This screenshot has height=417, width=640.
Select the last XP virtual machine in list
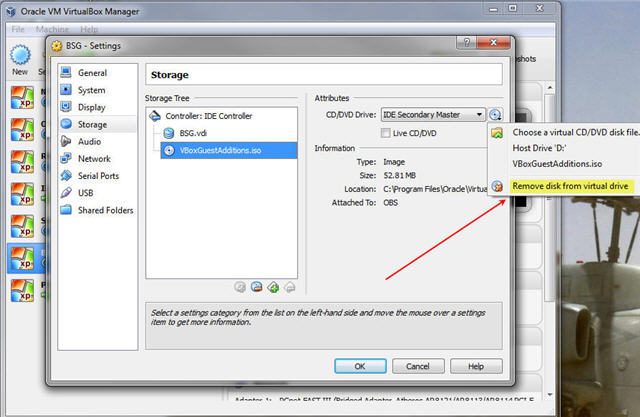tap(22, 291)
